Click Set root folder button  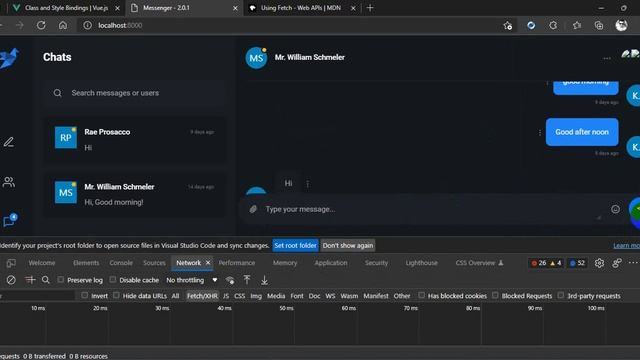click(x=296, y=245)
